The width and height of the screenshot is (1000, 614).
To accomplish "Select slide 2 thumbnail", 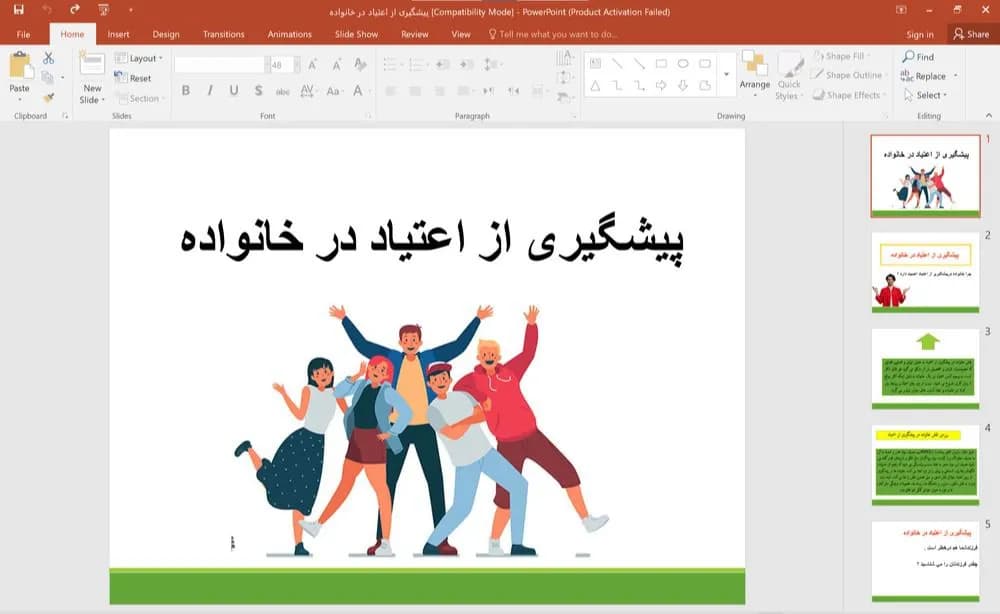I will click(x=925, y=272).
